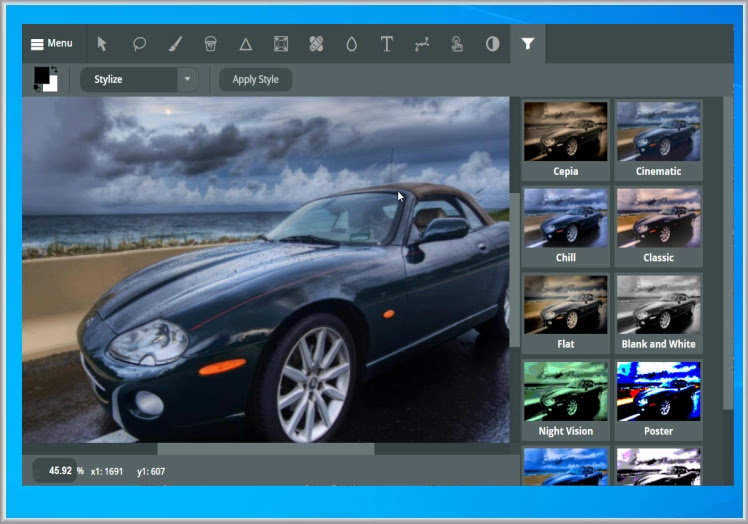748x524 pixels.
Task: Click the y1: 607 coordinate readout
Action: tap(151, 472)
